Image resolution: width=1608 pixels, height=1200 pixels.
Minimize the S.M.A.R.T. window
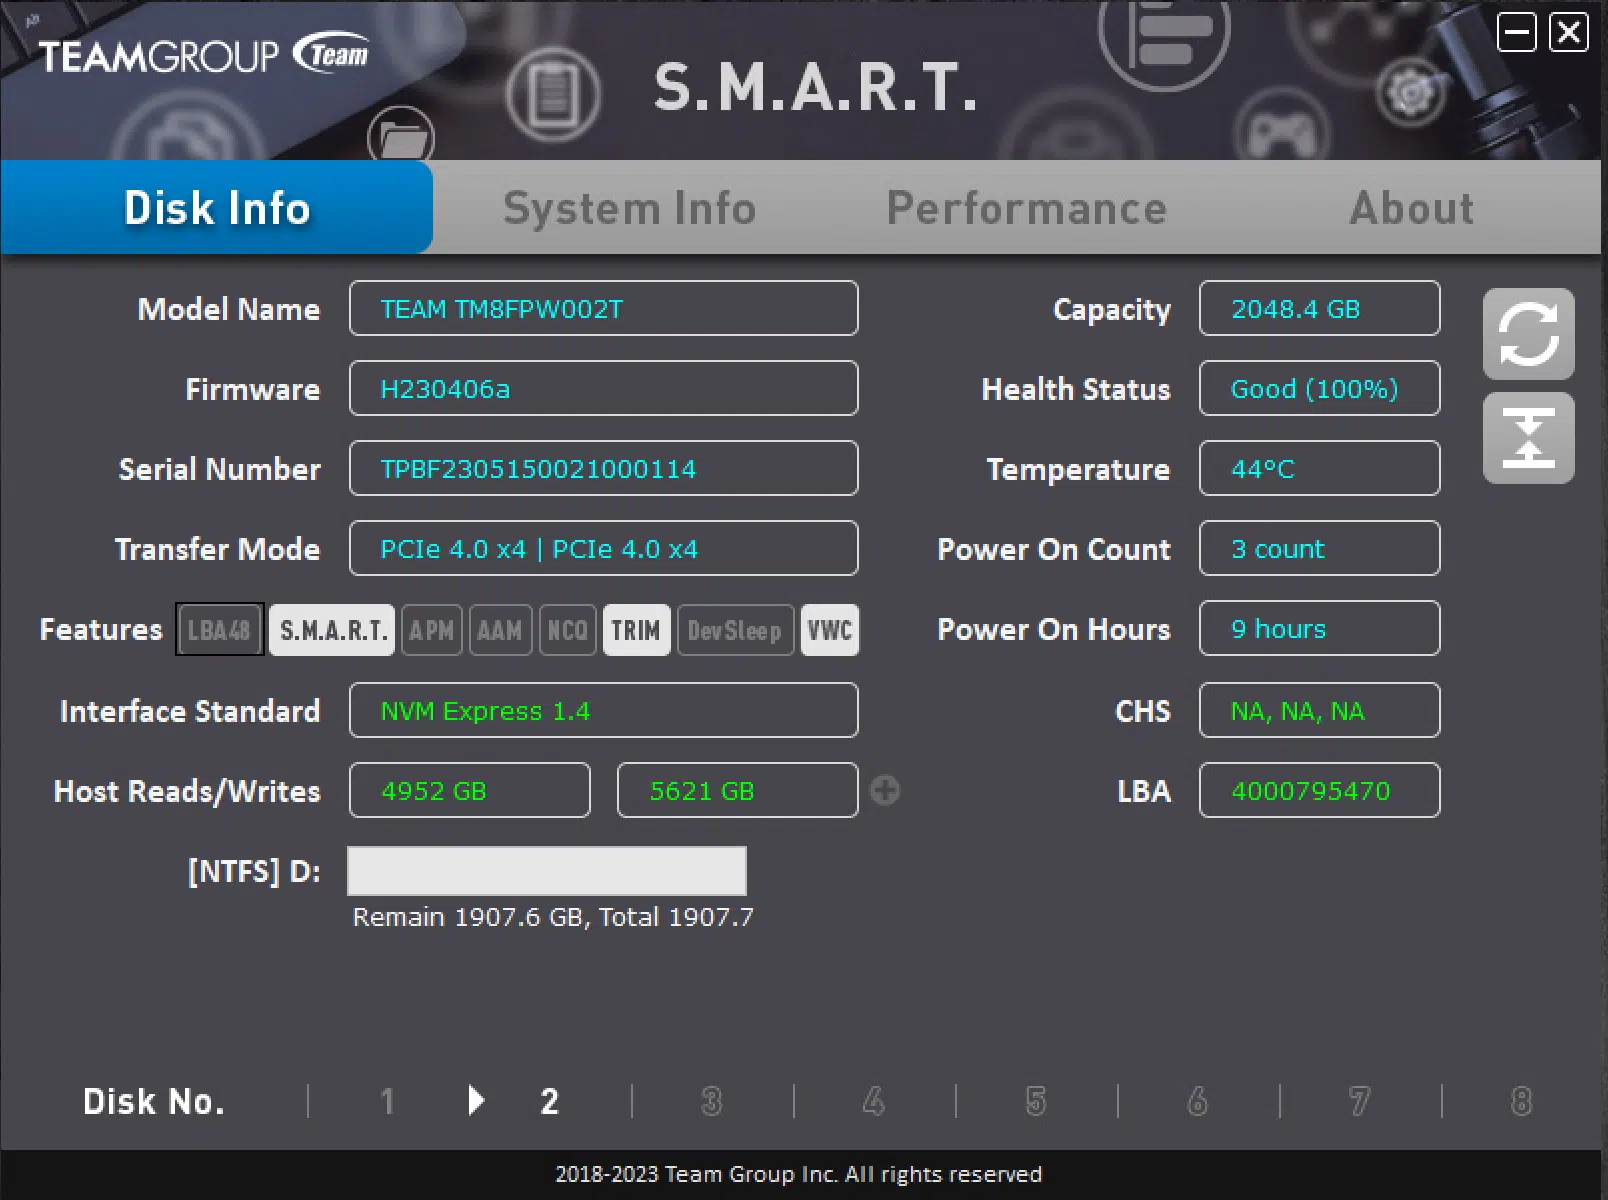[x=1516, y=33]
